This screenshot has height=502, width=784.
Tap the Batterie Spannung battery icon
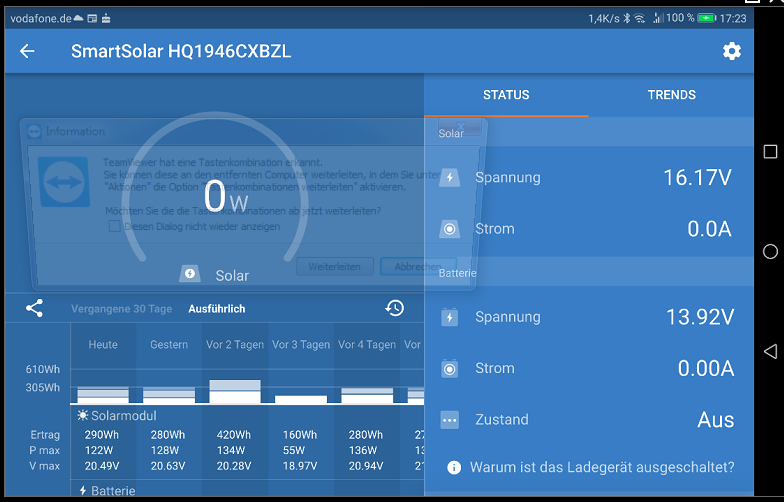tap(450, 317)
